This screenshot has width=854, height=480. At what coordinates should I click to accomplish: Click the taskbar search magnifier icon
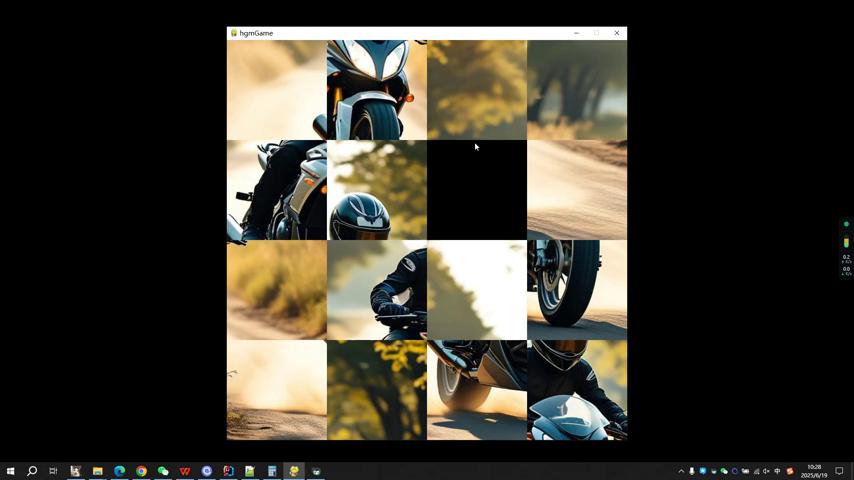point(32,471)
